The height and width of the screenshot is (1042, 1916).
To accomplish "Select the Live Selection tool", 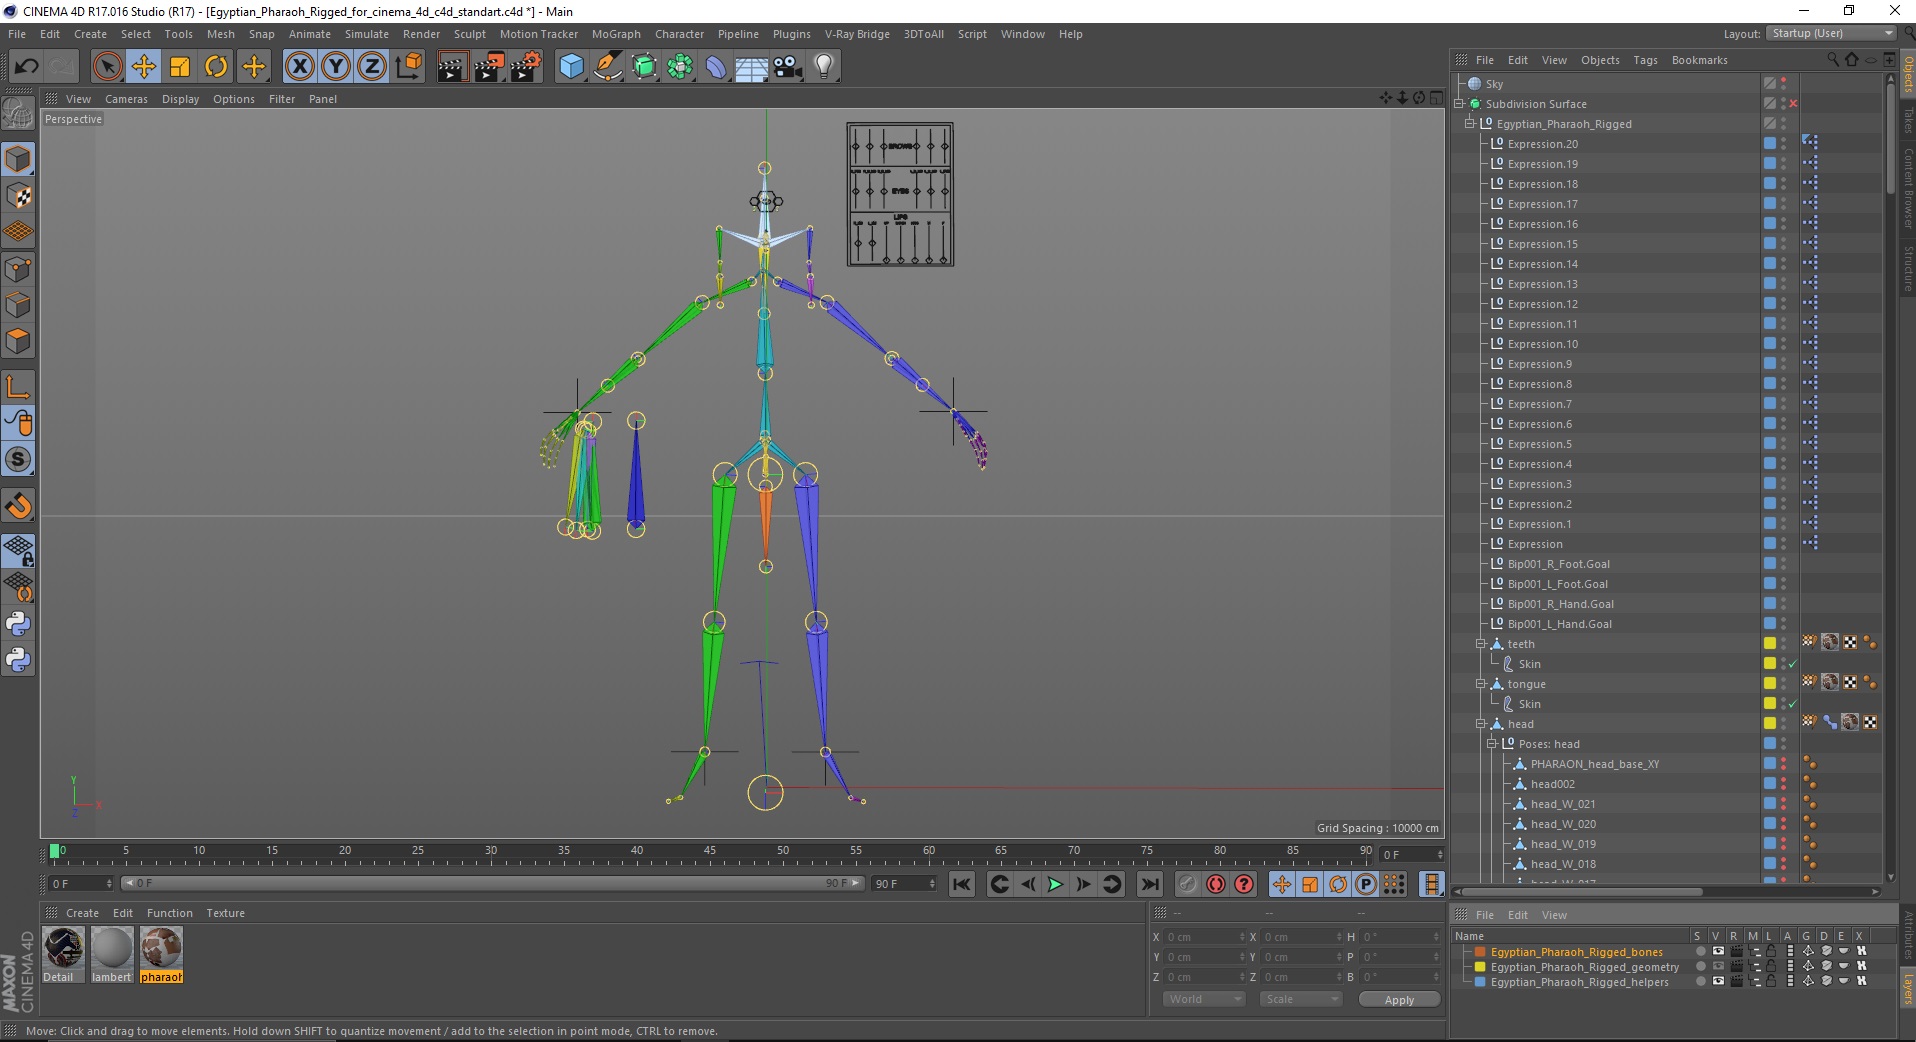I will [x=107, y=67].
